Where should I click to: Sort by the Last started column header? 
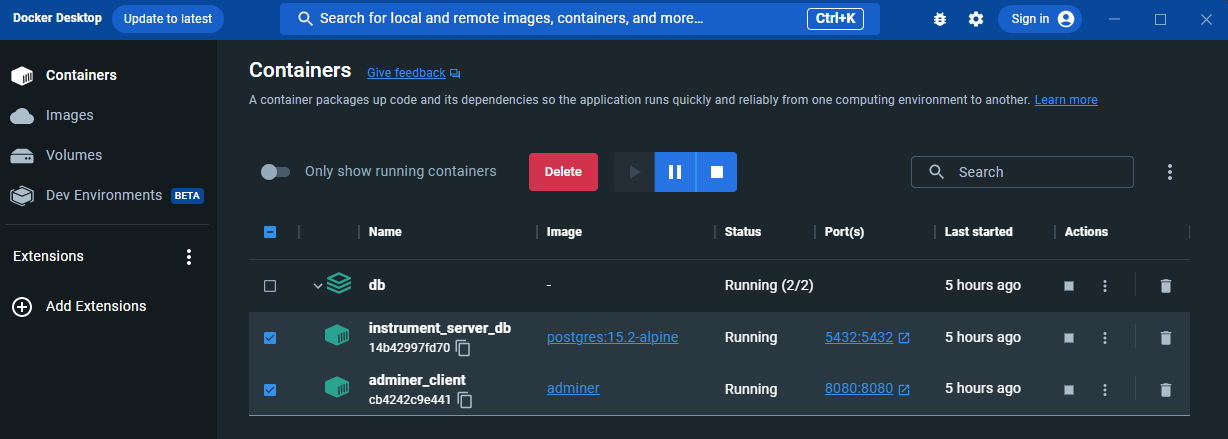(x=979, y=232)
